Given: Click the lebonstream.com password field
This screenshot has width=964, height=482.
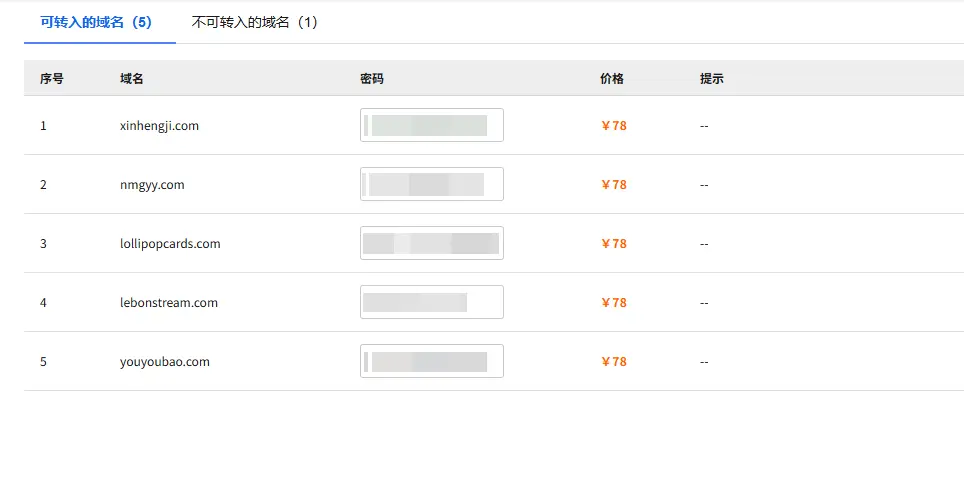Looking at the screenshot, I should pyautogui.click(x=432, y=302).
